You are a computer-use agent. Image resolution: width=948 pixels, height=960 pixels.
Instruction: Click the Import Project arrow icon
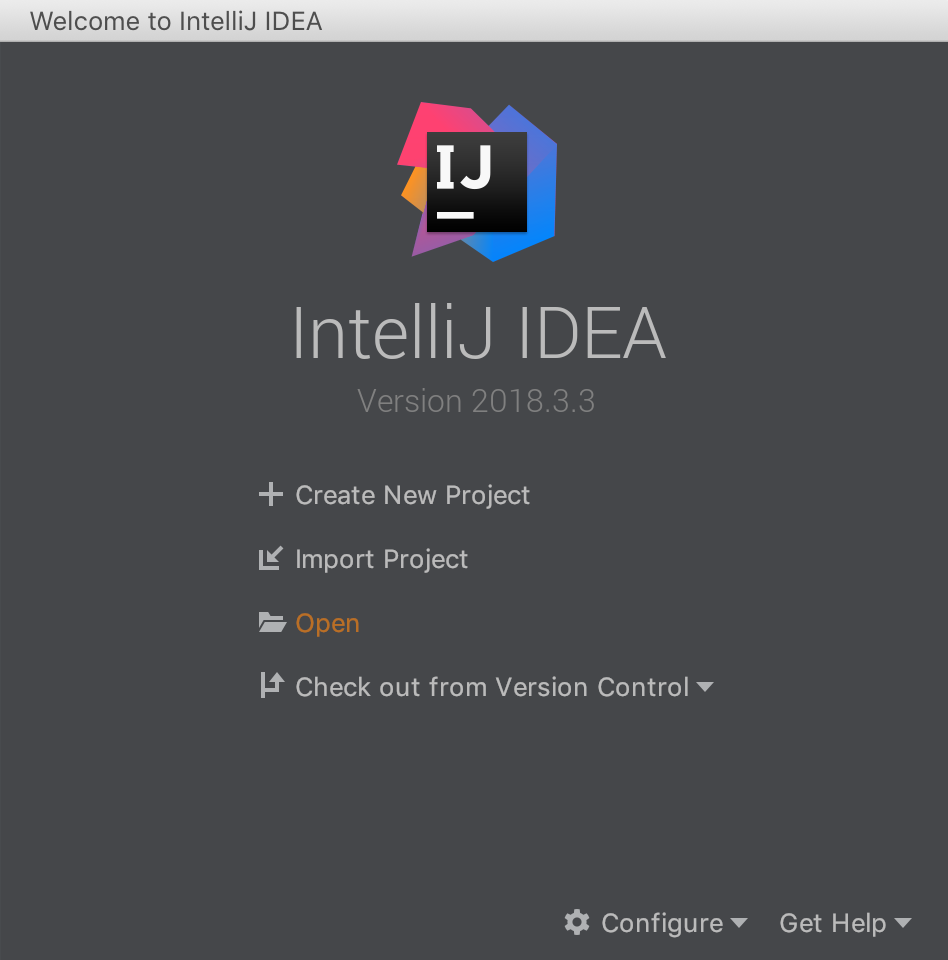click(x=271, y=558)
